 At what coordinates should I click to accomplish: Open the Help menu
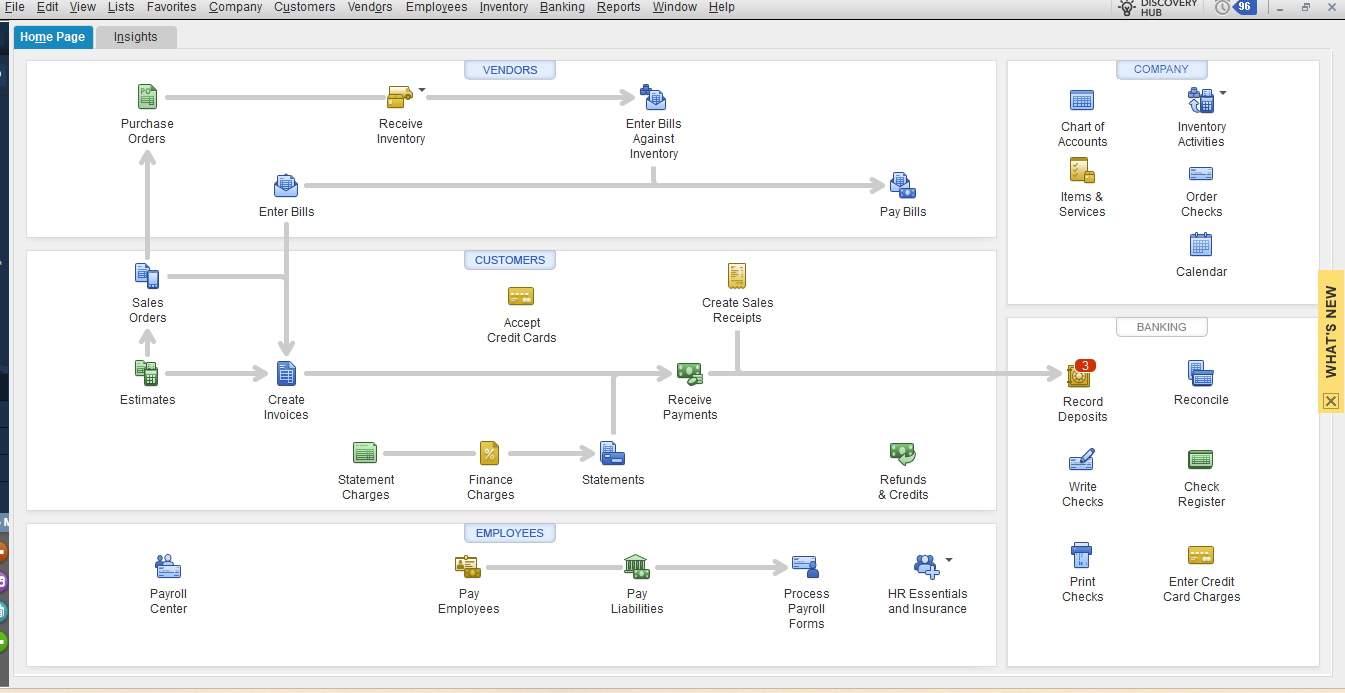coord(721,7)
